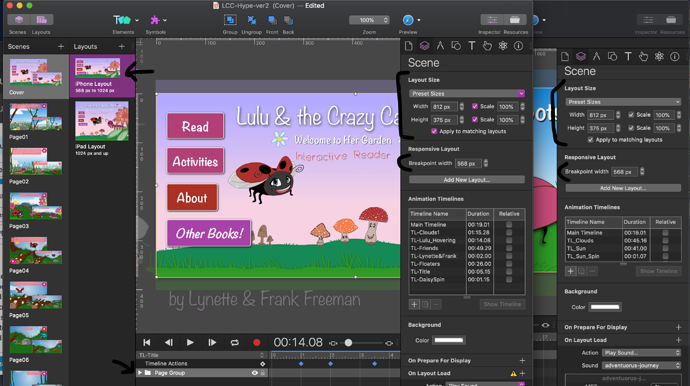Toggle Height Scale checkbox in front inspector
The width and height of the screenshot is (690, 386).
(475, 119)
